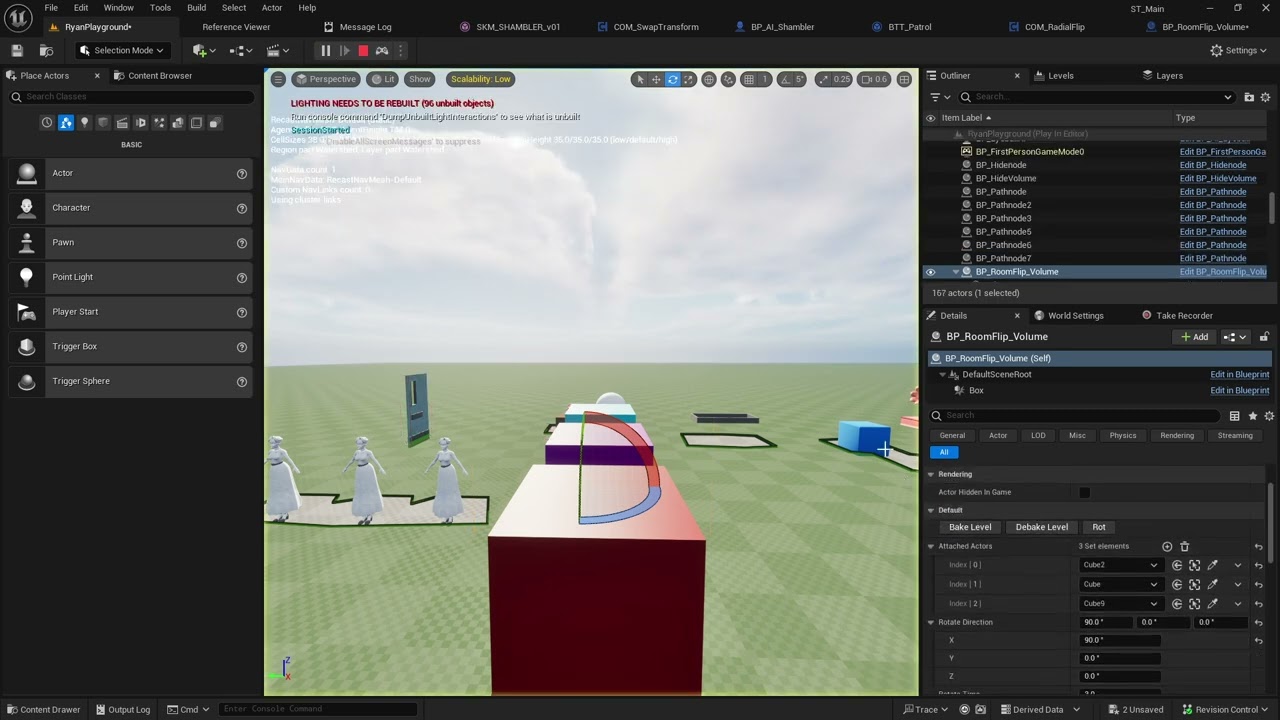Collapse the Rotate Direction property

[x=931, y=622]
